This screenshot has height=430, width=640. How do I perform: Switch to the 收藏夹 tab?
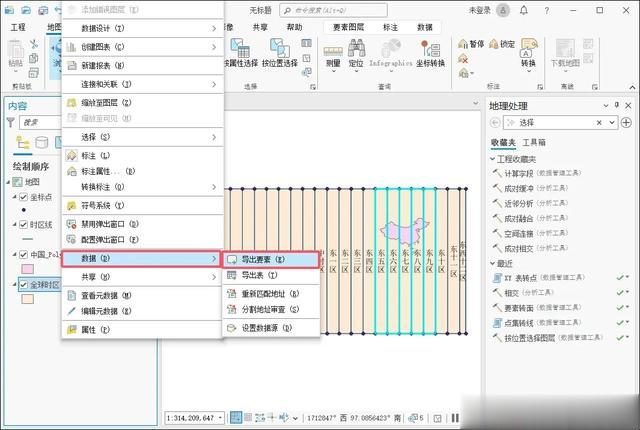(503, 142)
